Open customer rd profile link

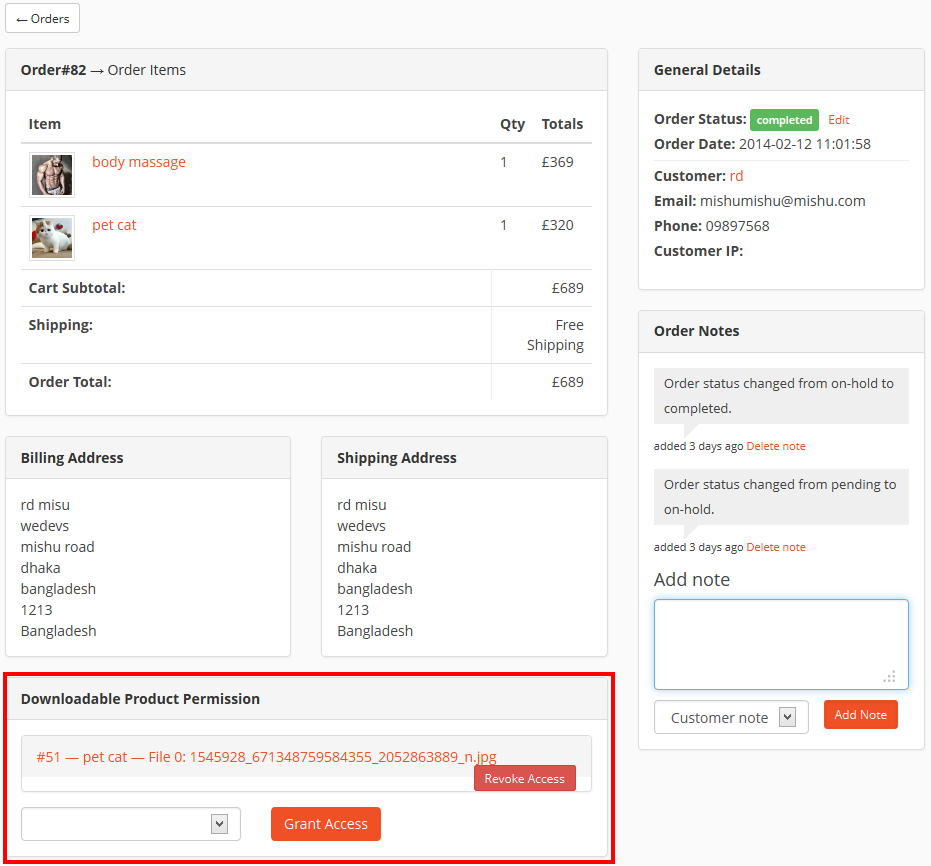[736, 176]
